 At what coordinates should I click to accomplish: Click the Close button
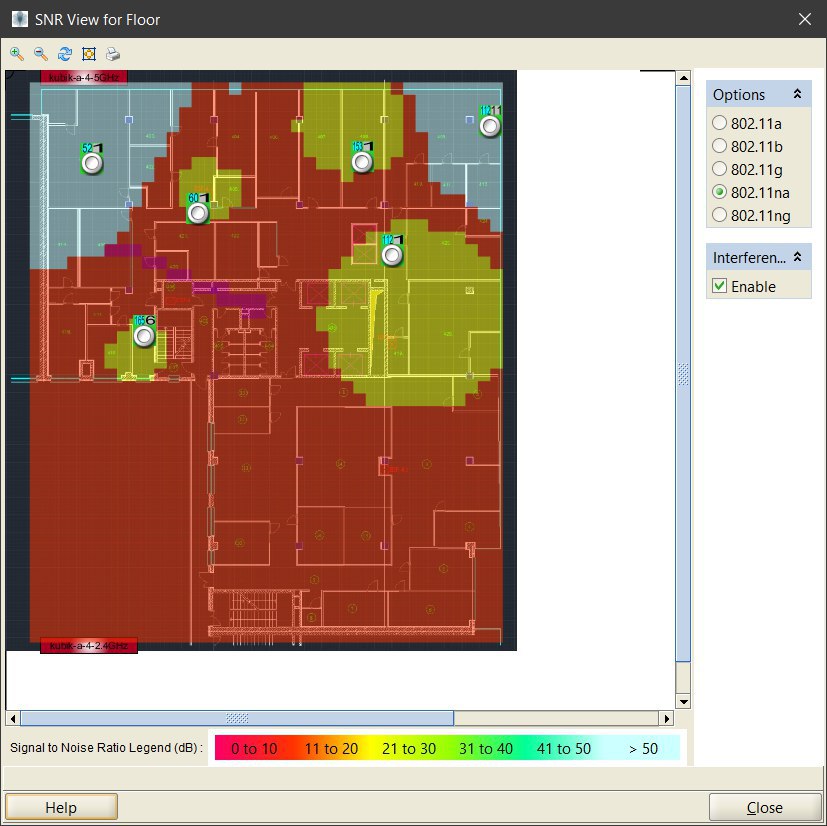pos(764,808)
